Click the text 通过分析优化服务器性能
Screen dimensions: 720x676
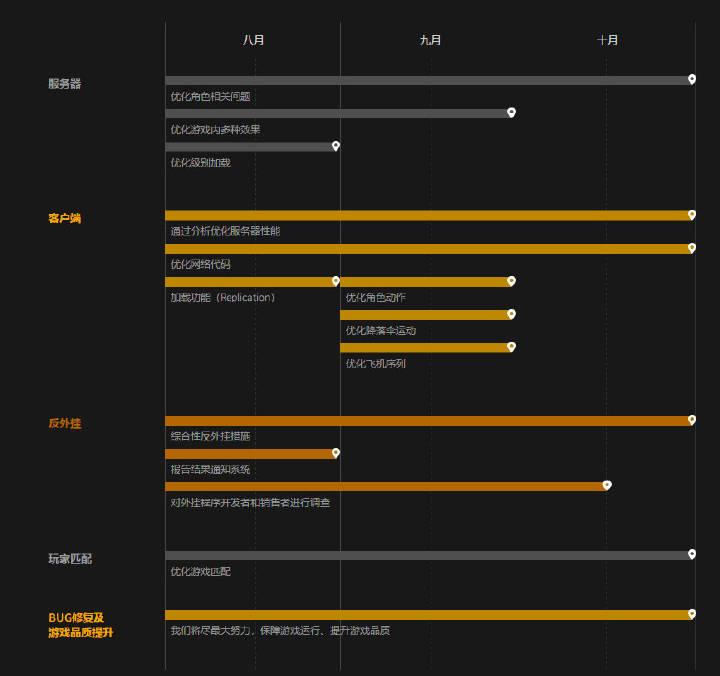point(225,231)
